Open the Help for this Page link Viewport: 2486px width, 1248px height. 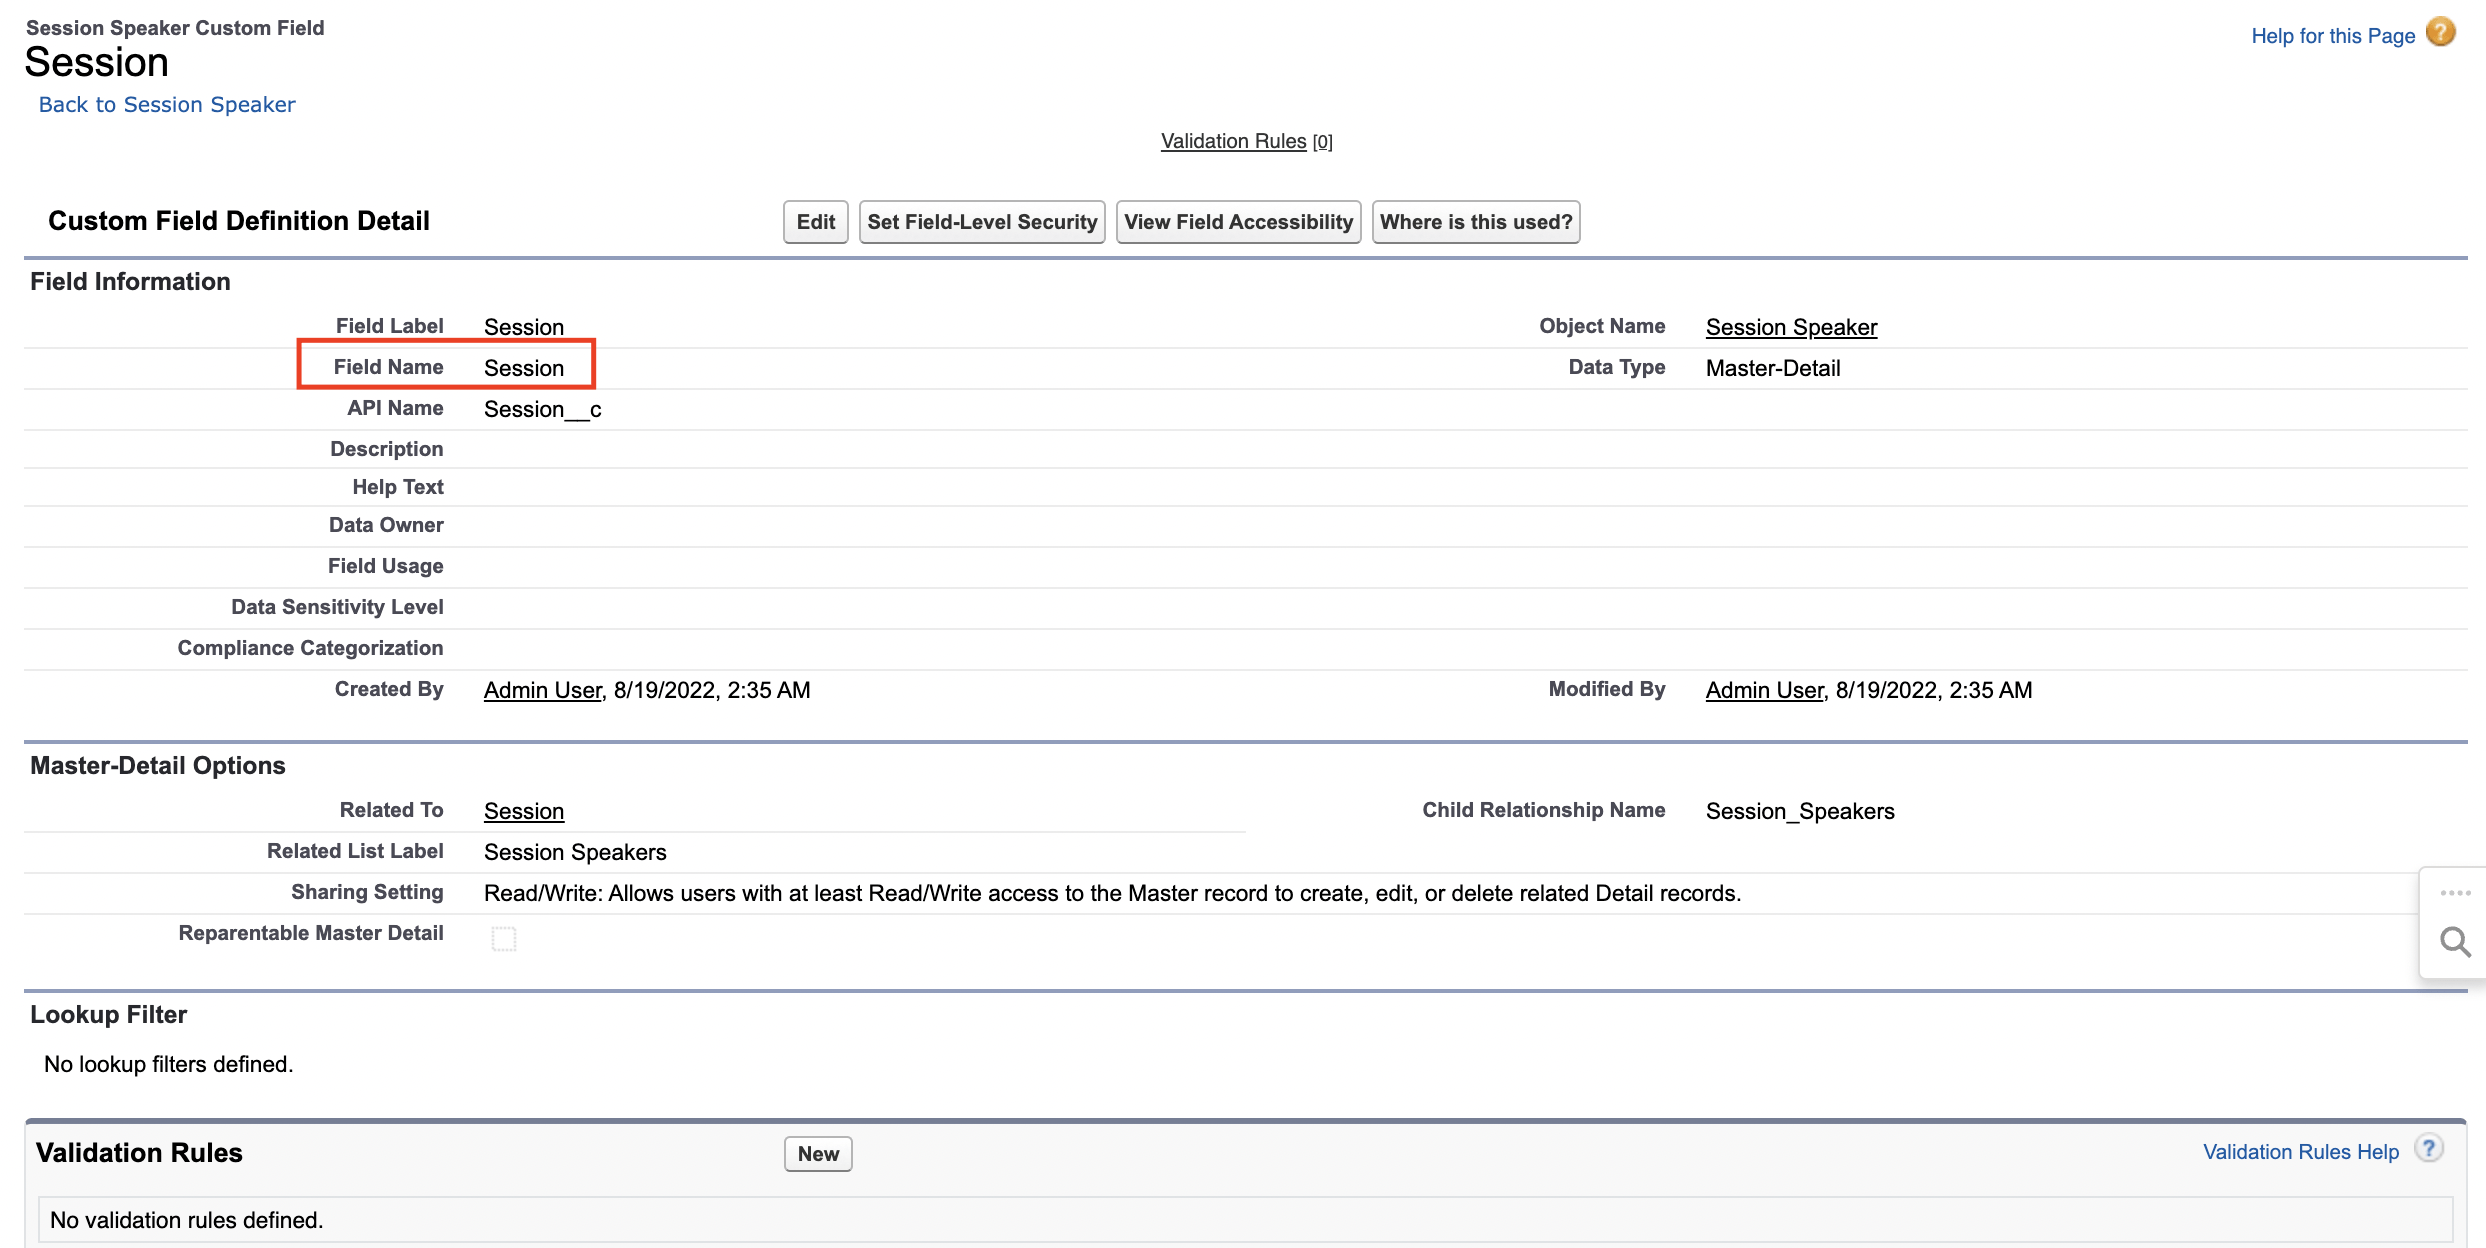pos(2333,35)
